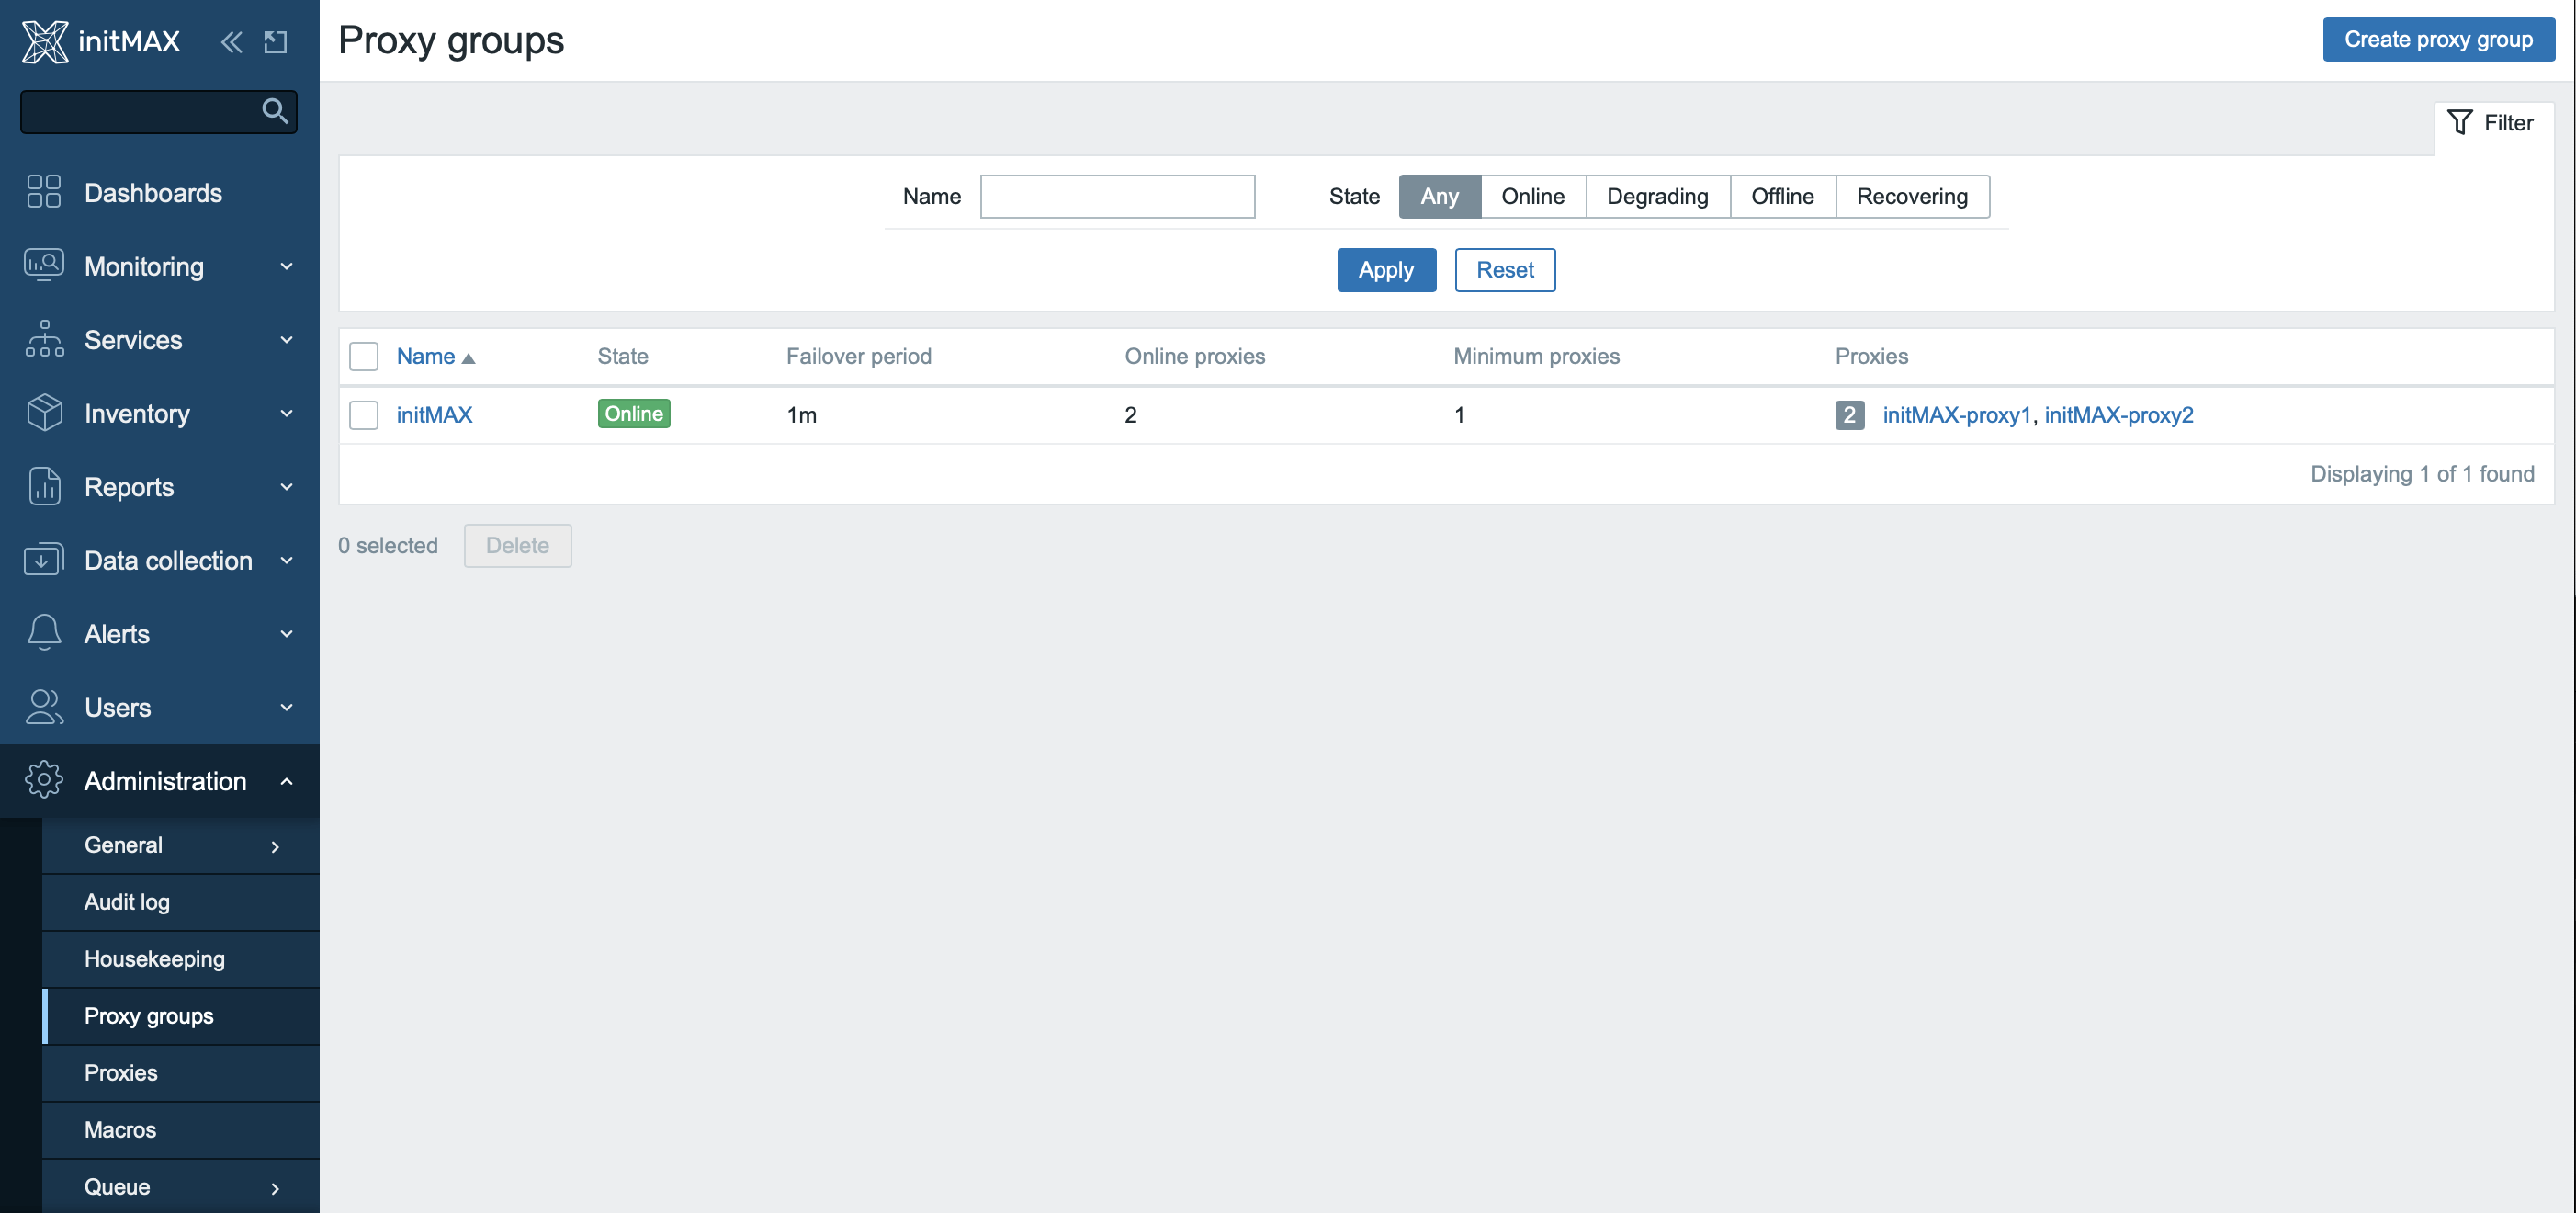Open the initMAX-proxy2 link
This screenshot has width=2576, height=1213.
click(x=2118, y=415)
